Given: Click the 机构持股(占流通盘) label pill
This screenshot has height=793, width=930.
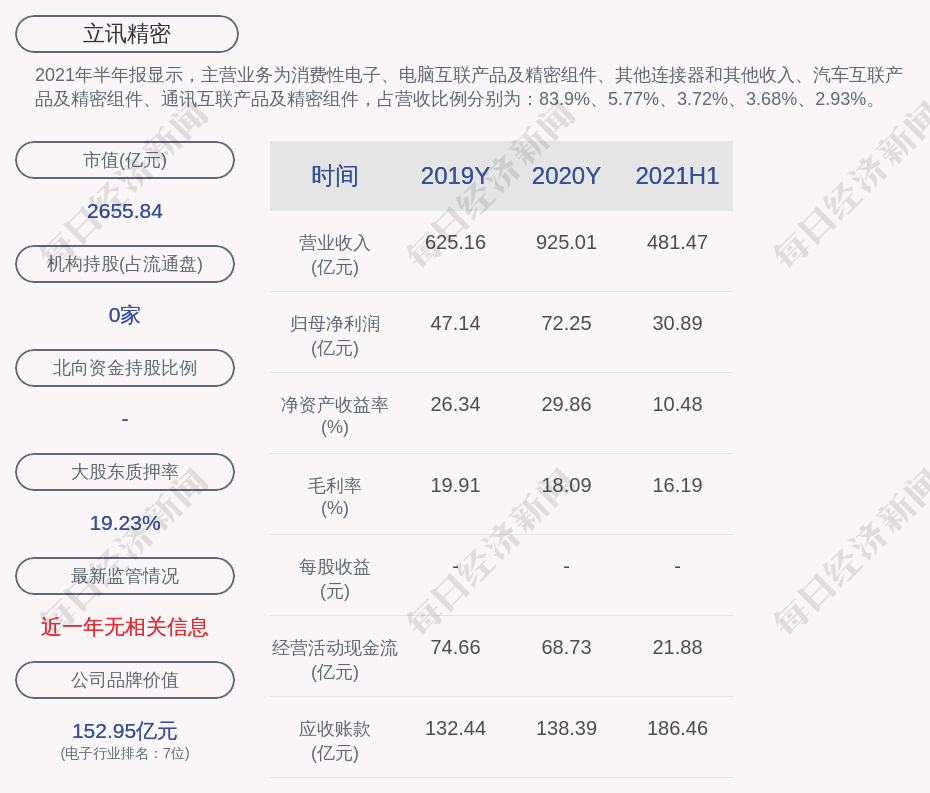Looking at the screenshot, I should (x=125, y=264).
